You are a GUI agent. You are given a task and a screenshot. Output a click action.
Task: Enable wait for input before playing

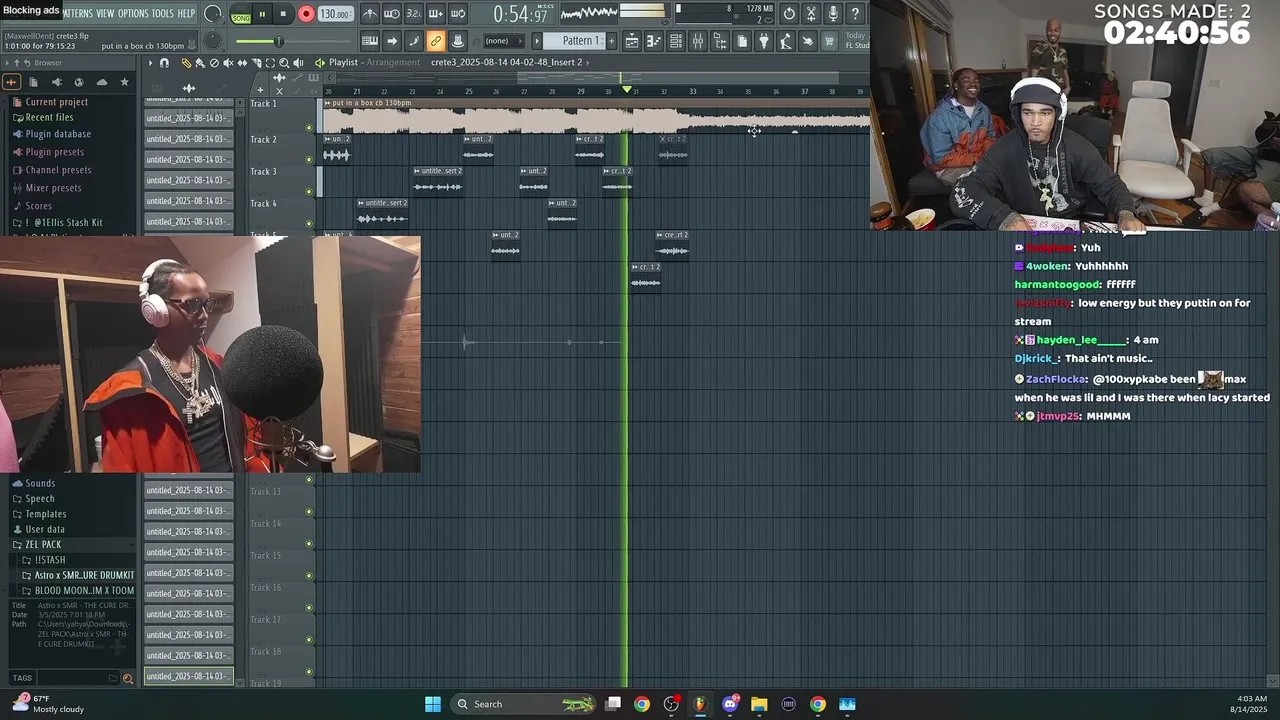pos(392,14)
